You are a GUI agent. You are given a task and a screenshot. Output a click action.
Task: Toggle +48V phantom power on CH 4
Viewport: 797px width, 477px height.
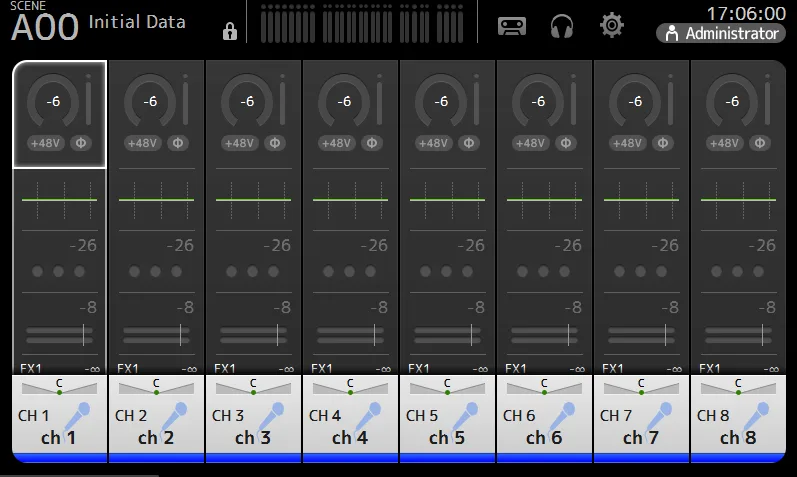click(x=336, y=143)
